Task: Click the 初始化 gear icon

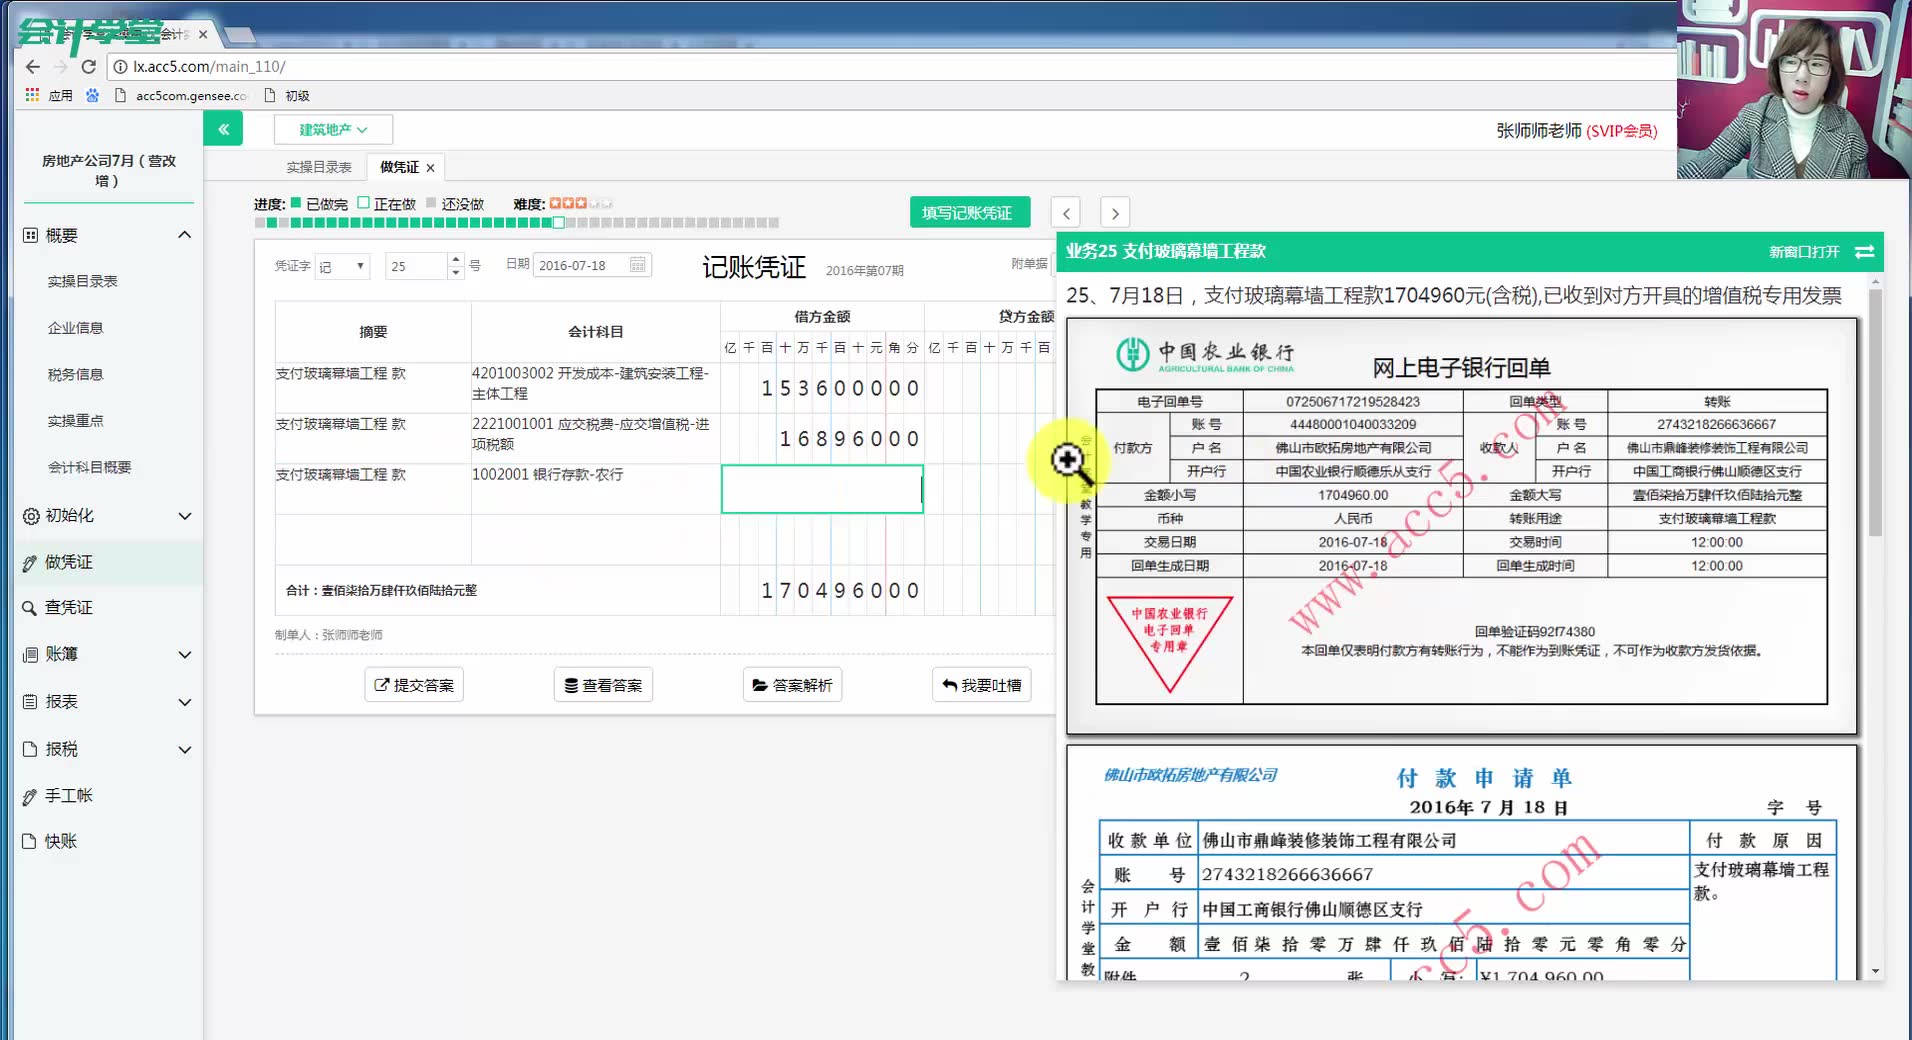Action: click(x=31, y=516)
